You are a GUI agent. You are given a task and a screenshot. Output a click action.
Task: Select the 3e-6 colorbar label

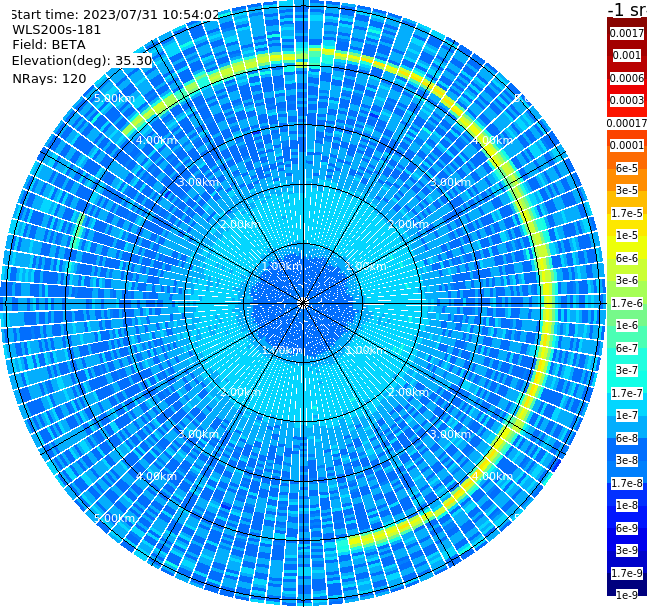point(627,280)
